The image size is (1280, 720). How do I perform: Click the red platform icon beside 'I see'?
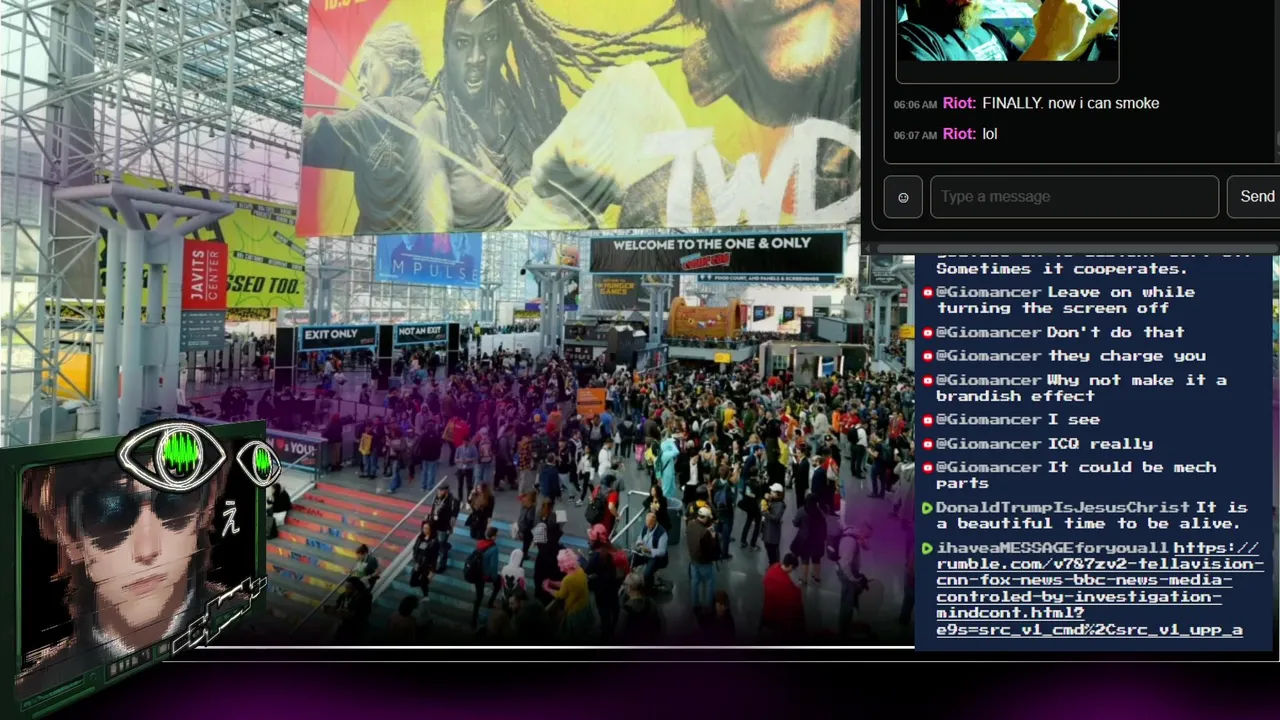(927, 420)
